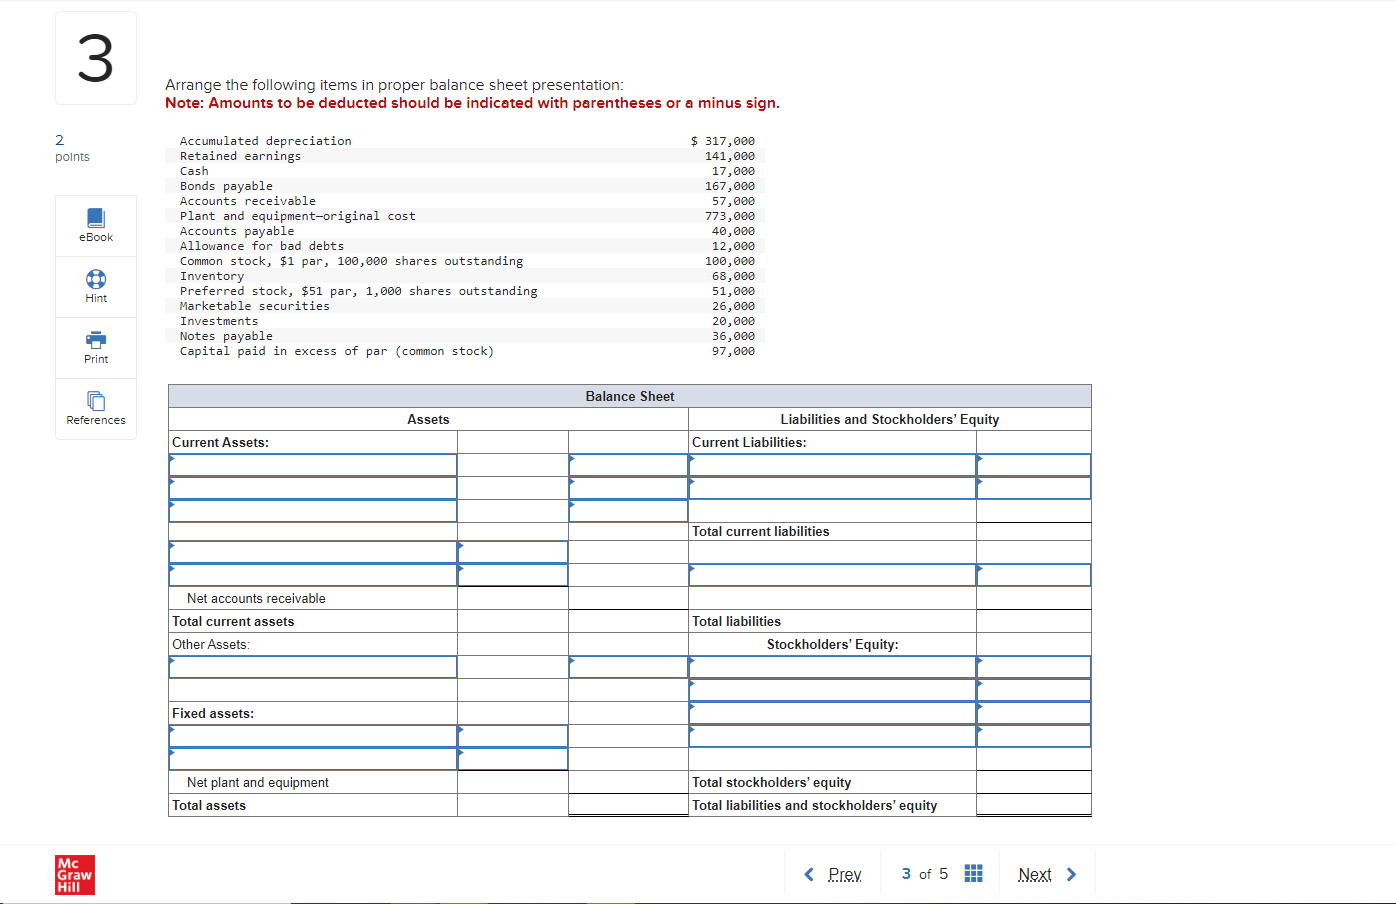This screenshot has height=904, width=1396.
Task: Click the "Cash" list item
Action: tap(194, 171)
